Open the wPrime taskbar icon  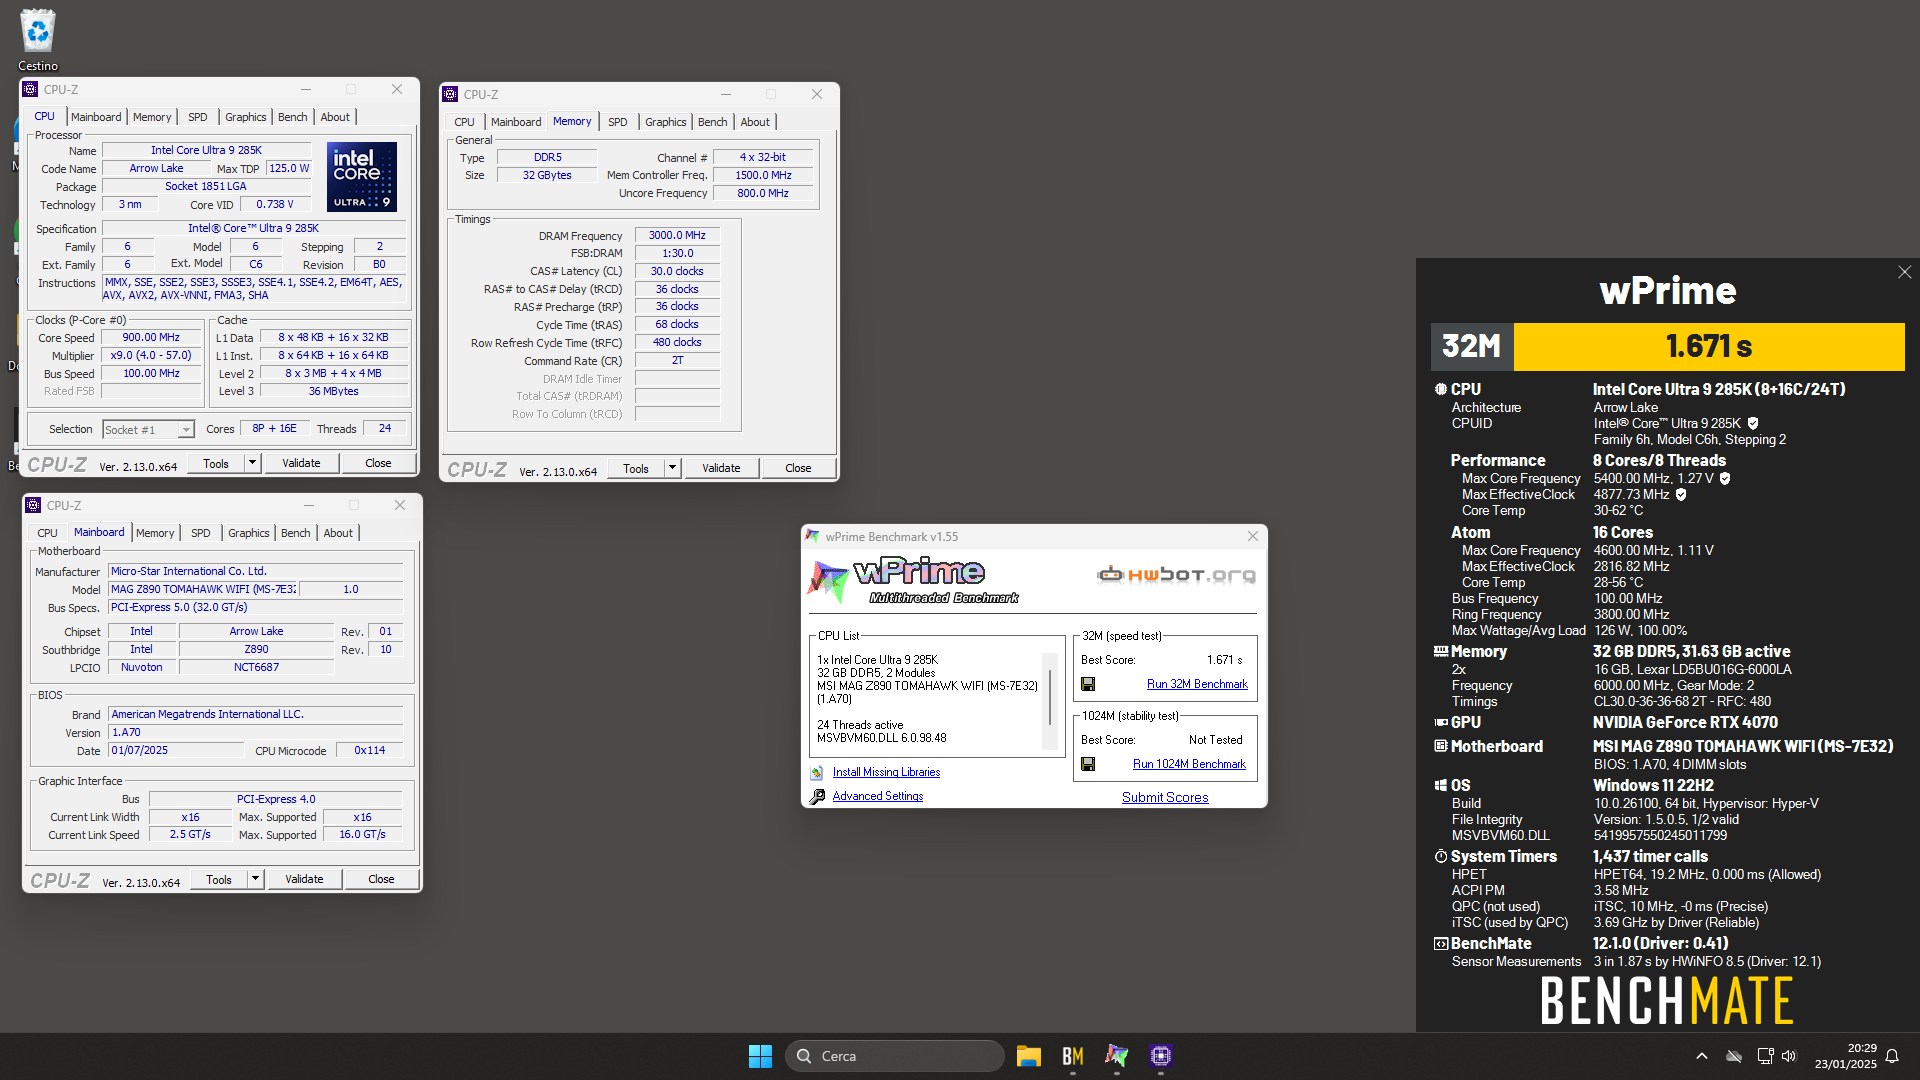click(x=1116, y=1056)
